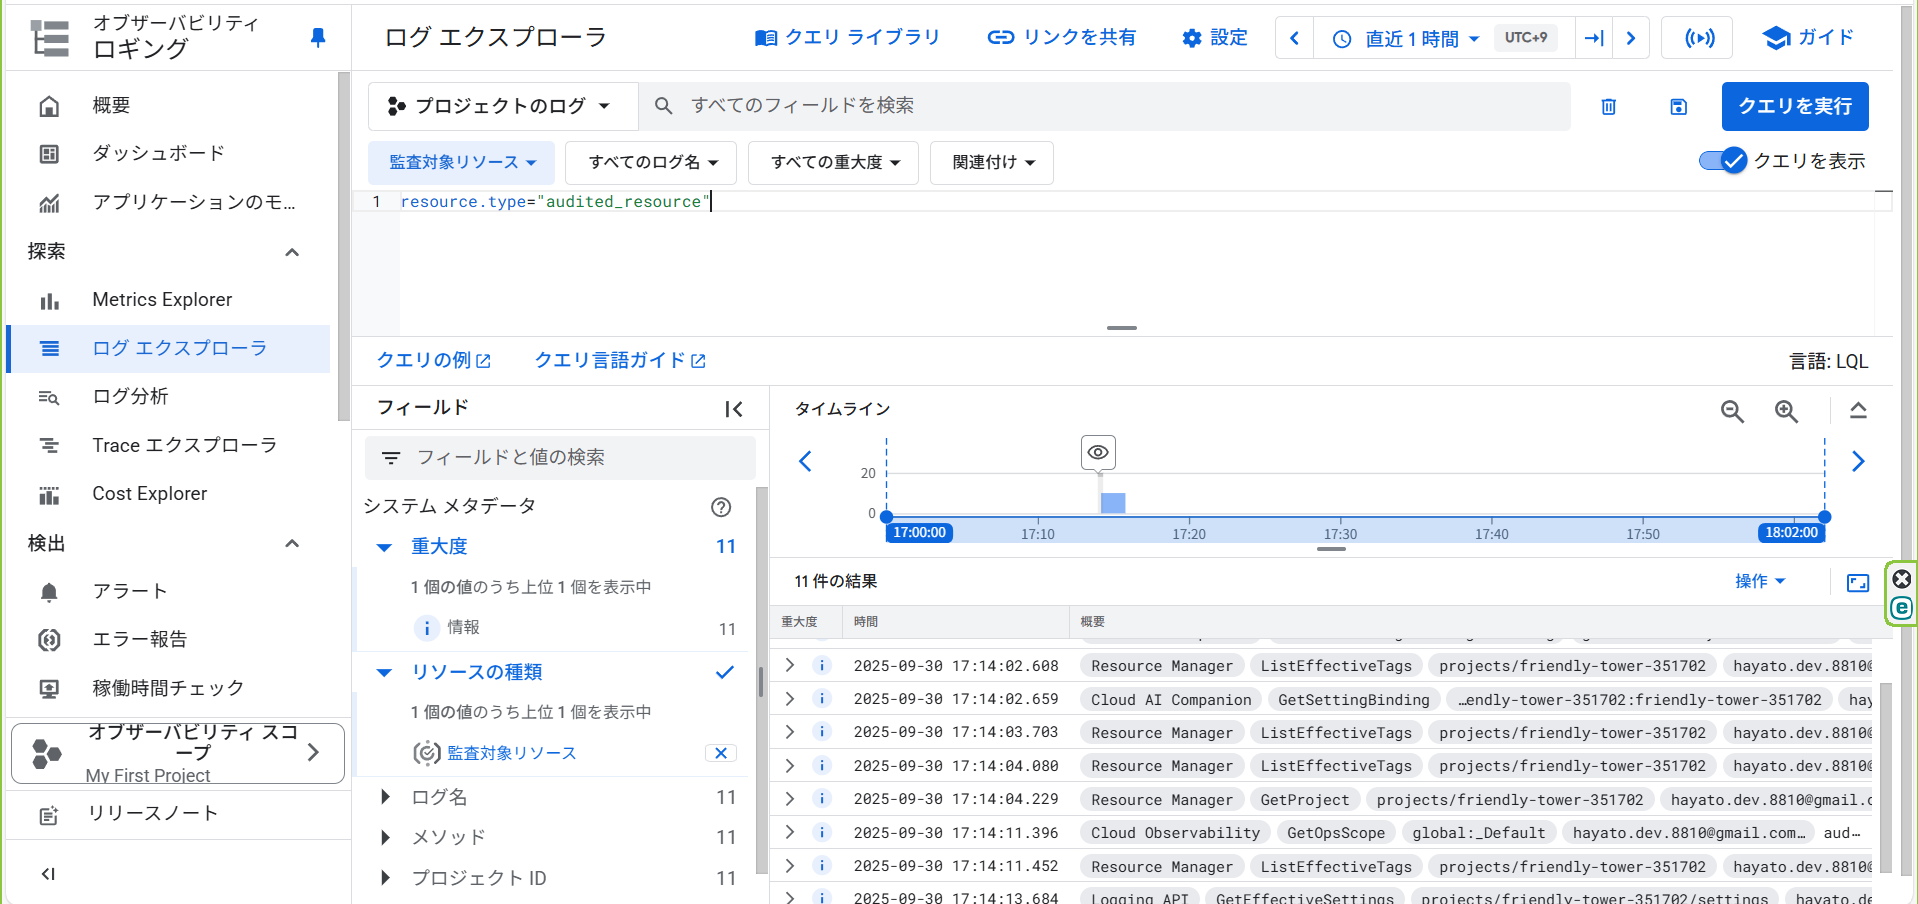Click the 稼働時間チェック monitor icon
The height and width of the screenshot is (904, 1918).
[x=49, y=688]
